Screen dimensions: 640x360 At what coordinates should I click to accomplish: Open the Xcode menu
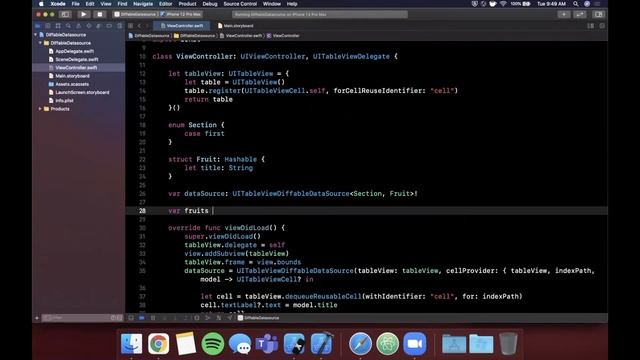58,4
